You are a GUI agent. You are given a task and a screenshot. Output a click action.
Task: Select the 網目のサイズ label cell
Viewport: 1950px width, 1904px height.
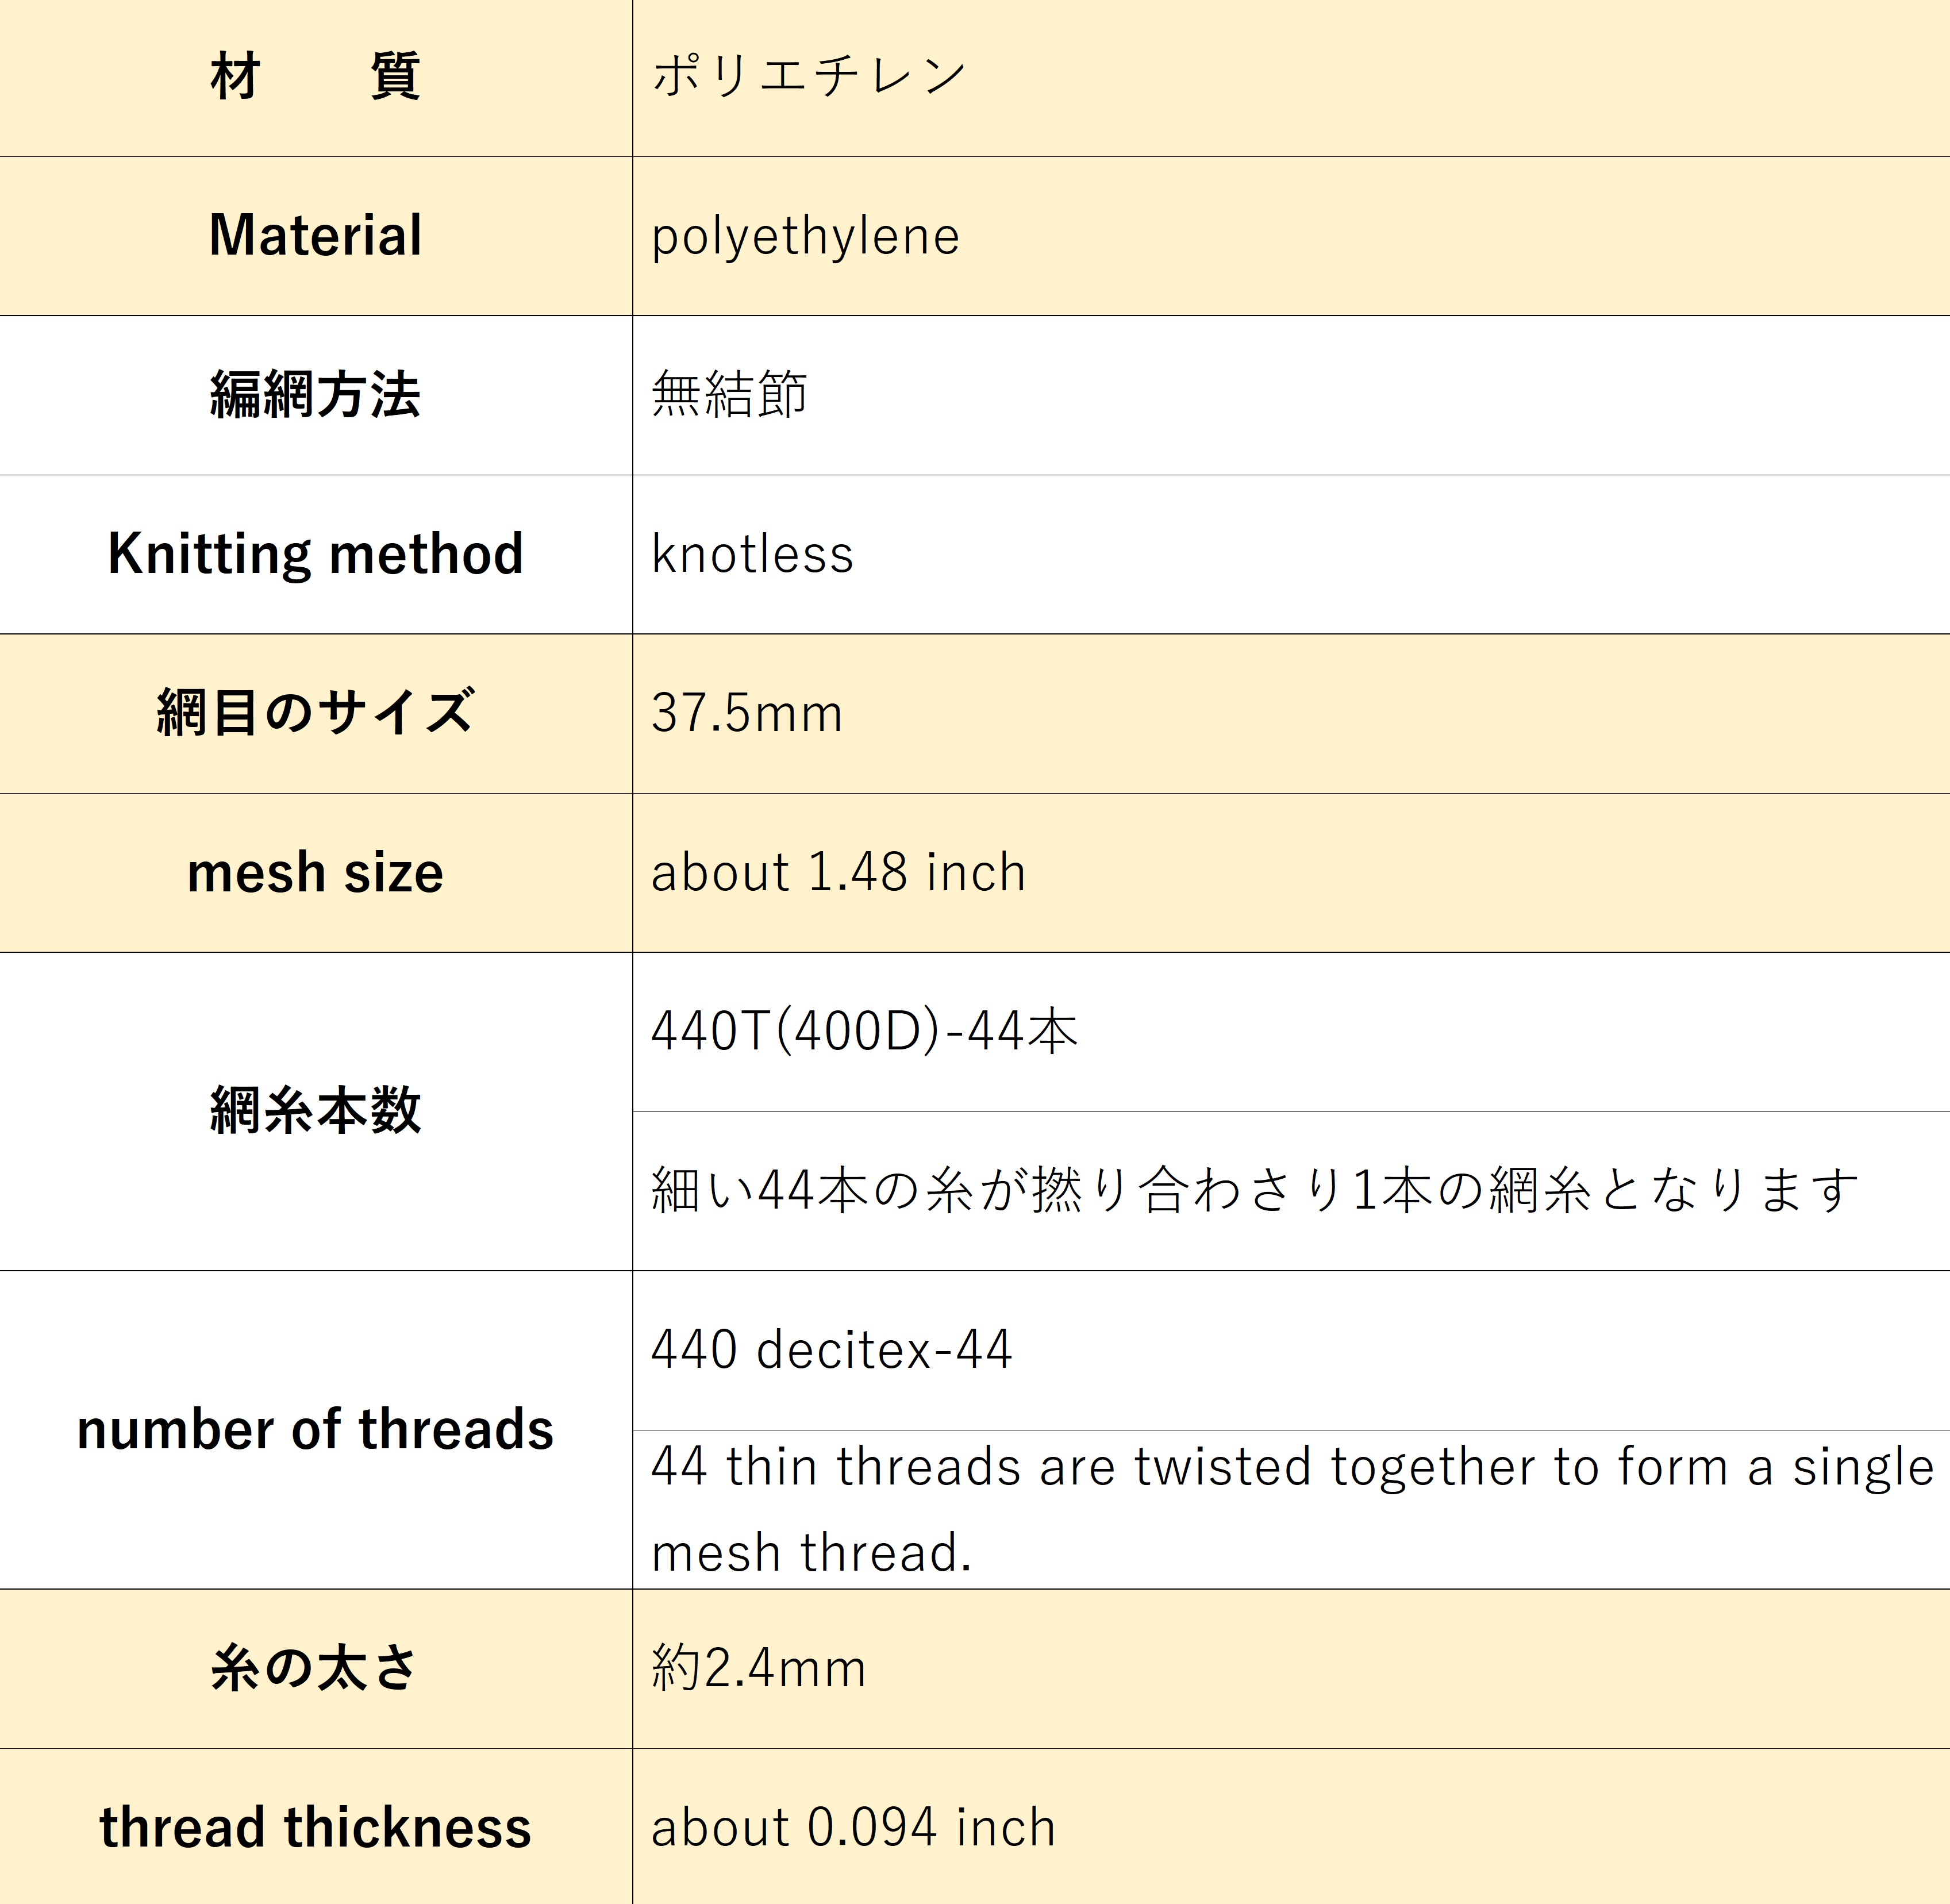click(315, 713)
